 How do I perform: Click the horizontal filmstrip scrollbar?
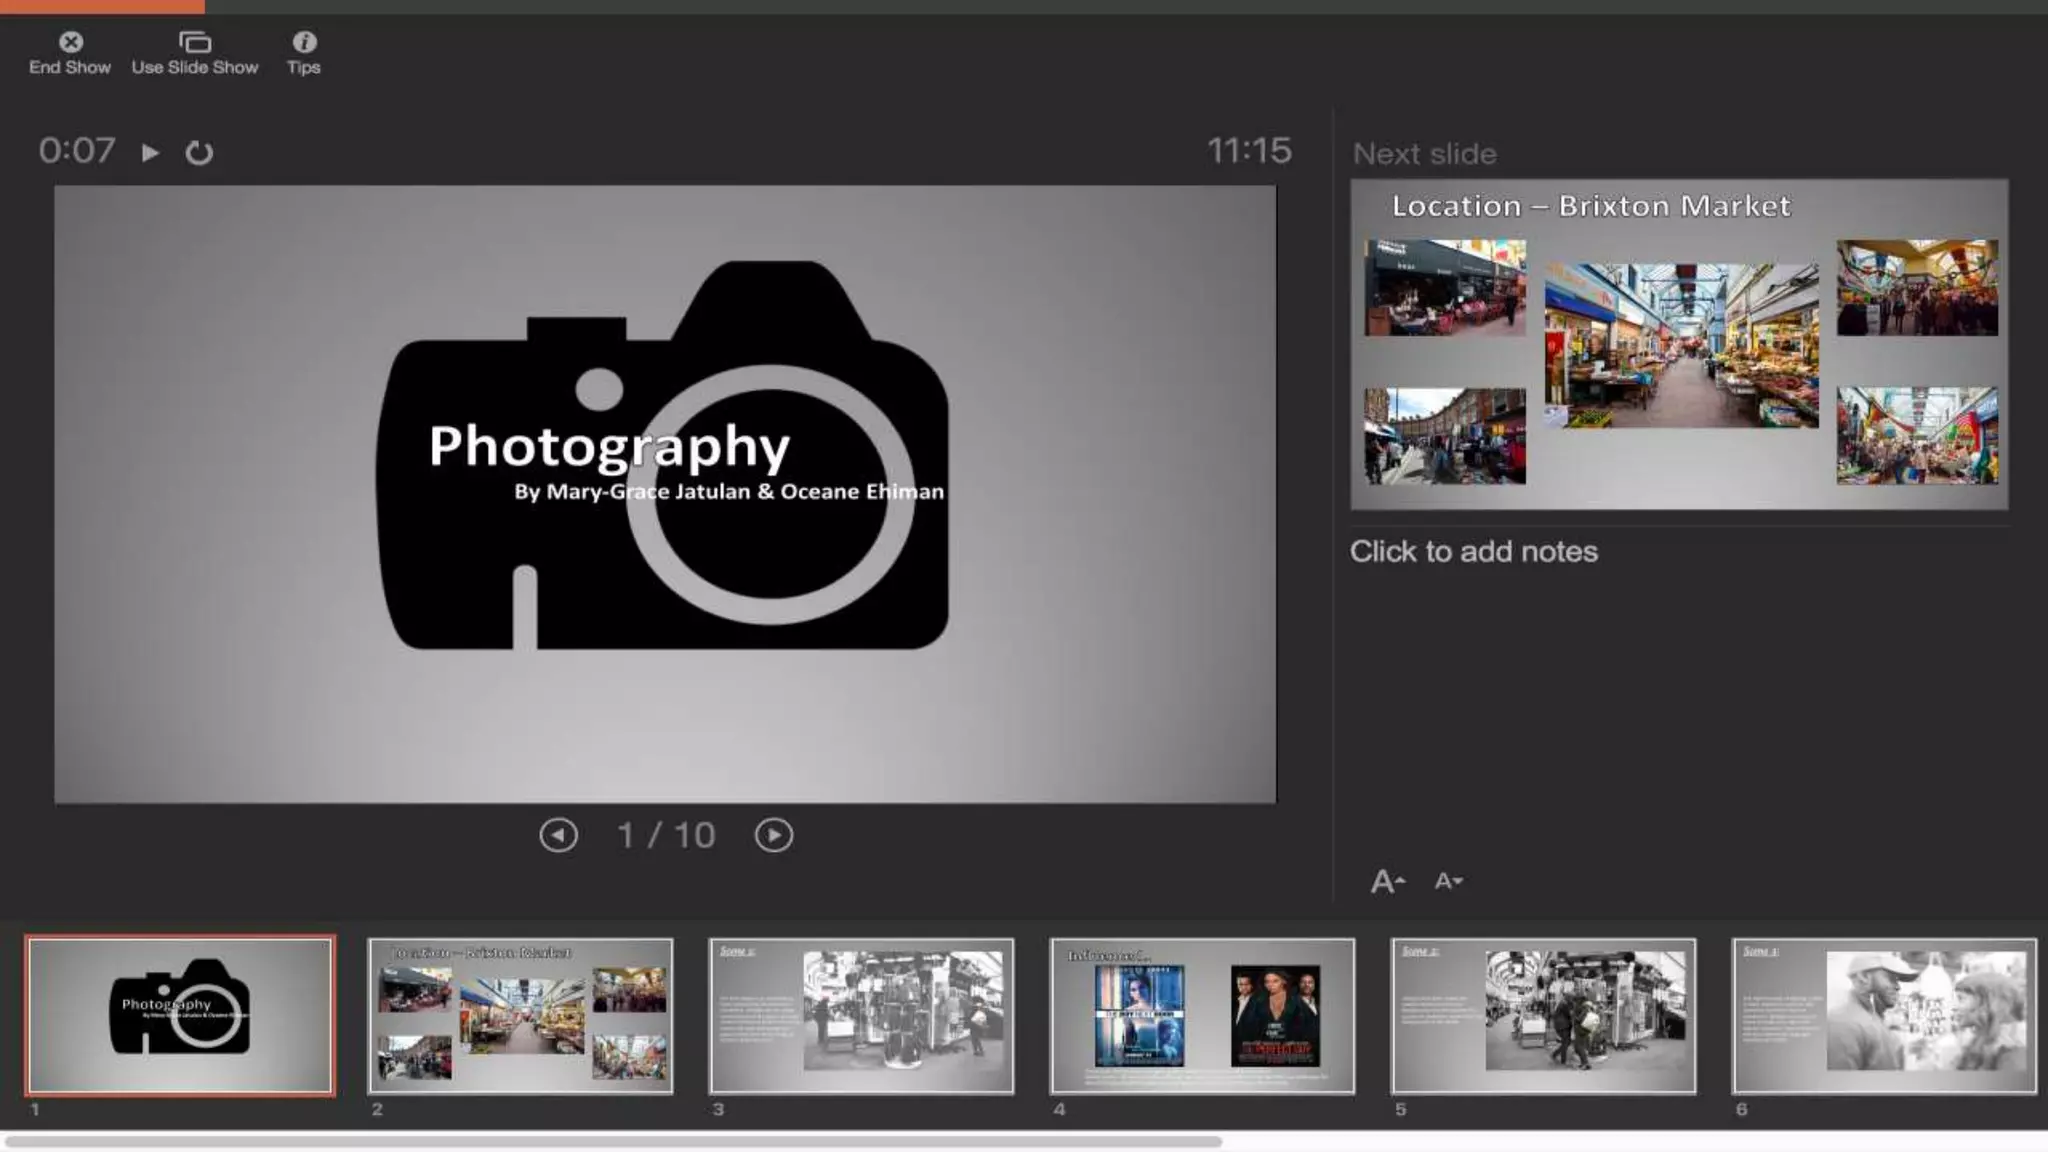tap(612, 1141)
